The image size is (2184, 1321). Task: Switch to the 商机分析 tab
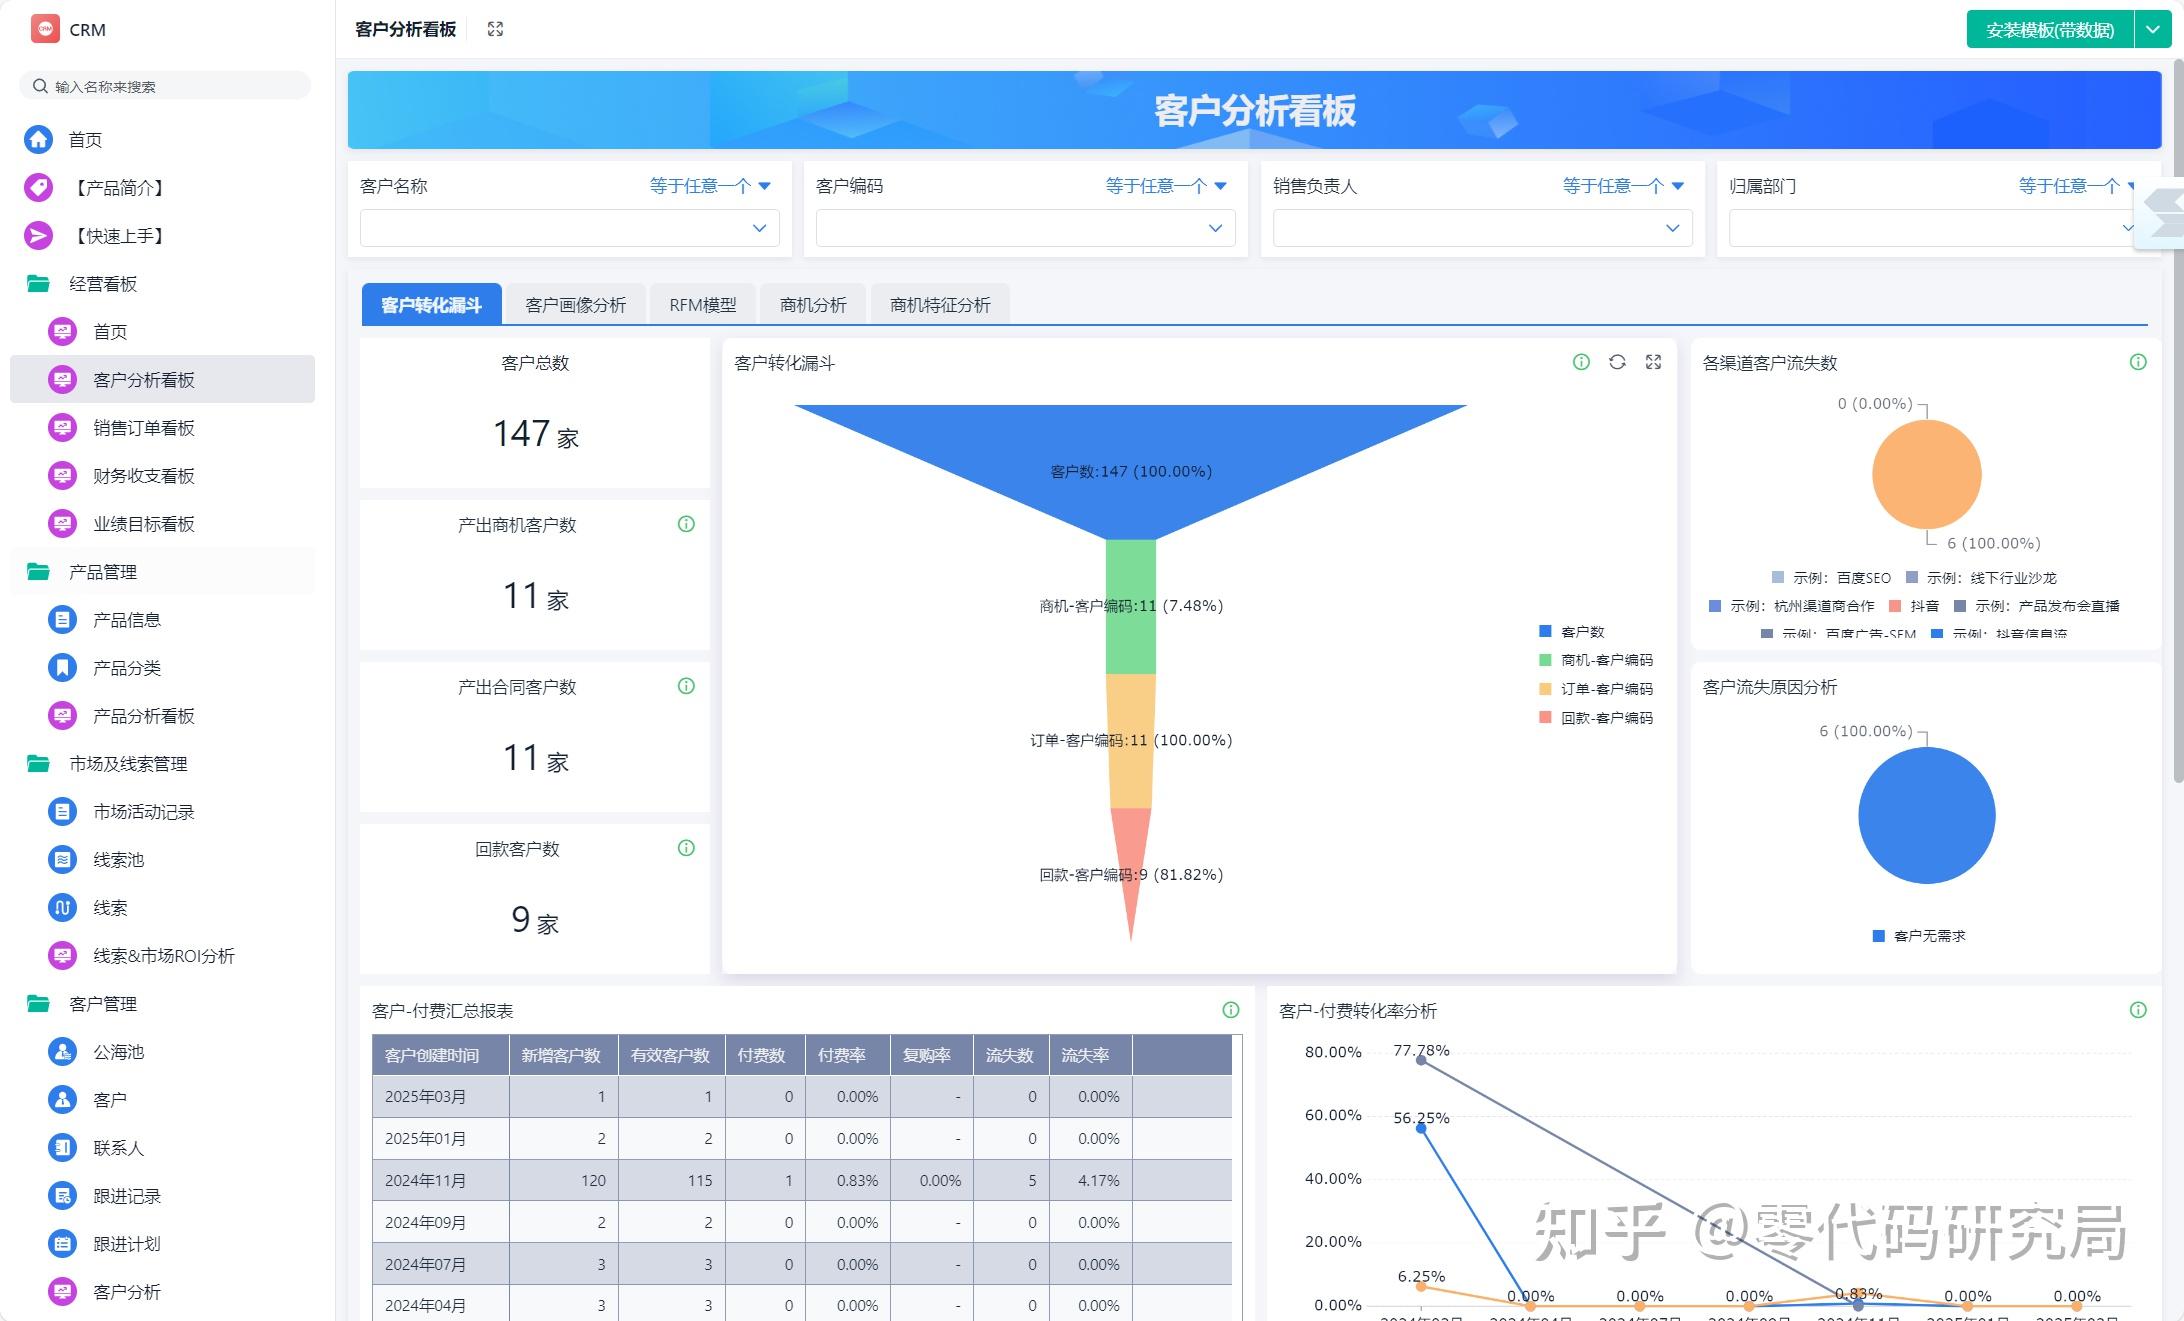pos(811,303)
